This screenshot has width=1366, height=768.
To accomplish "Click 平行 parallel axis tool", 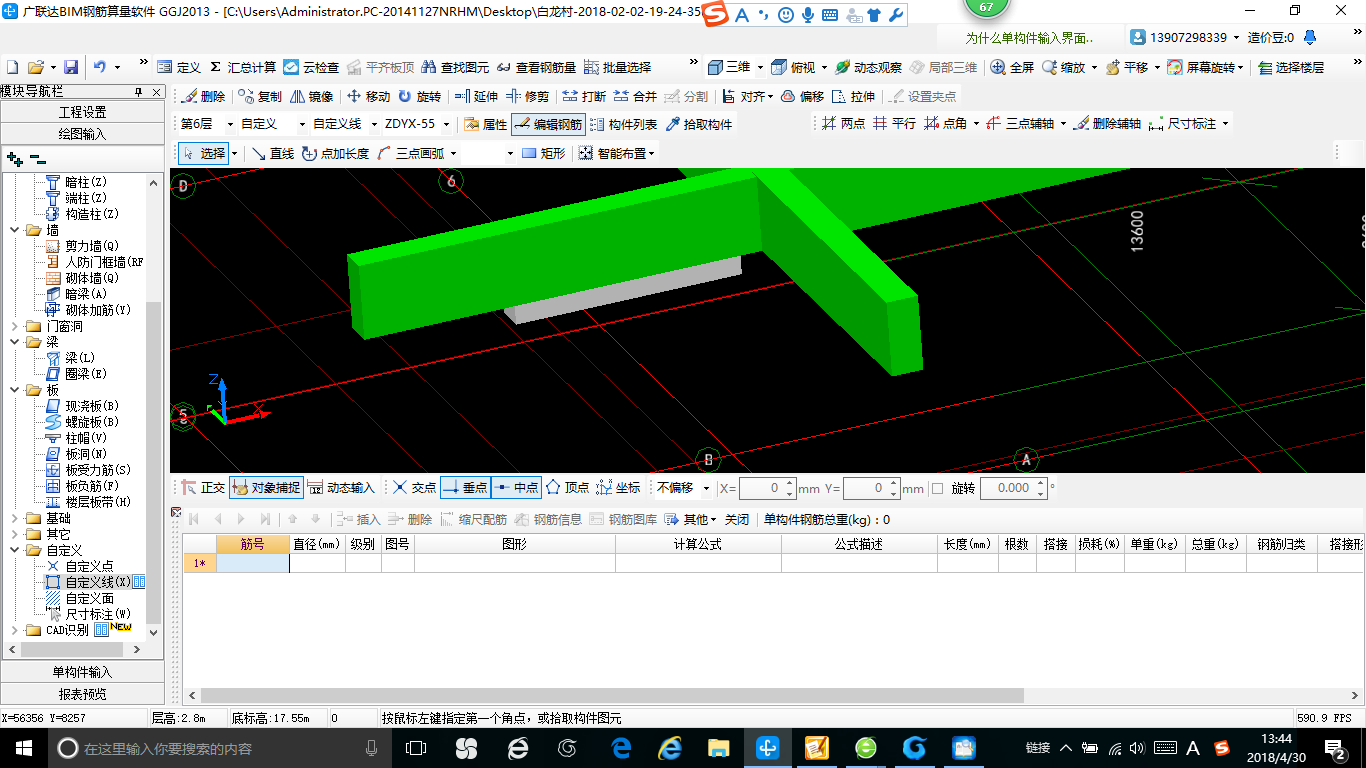I will (x=894, y=123).
